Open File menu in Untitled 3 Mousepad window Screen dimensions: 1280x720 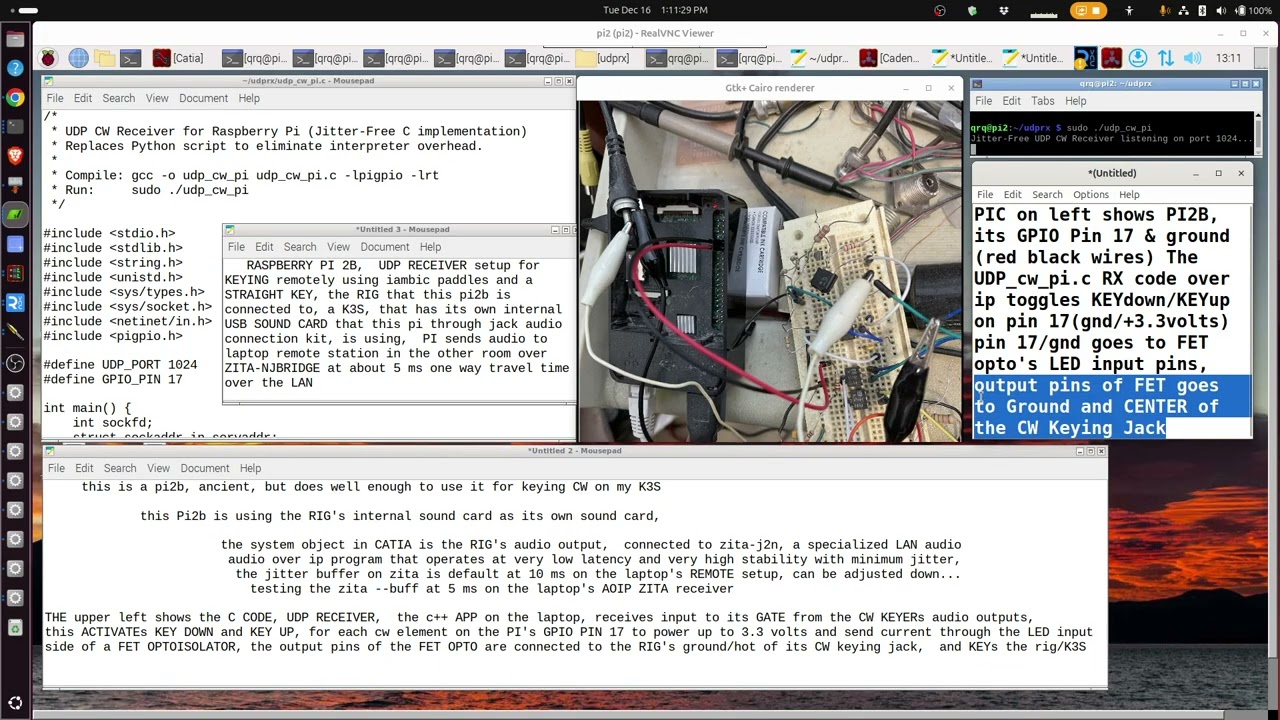click(x=236, y=247)
